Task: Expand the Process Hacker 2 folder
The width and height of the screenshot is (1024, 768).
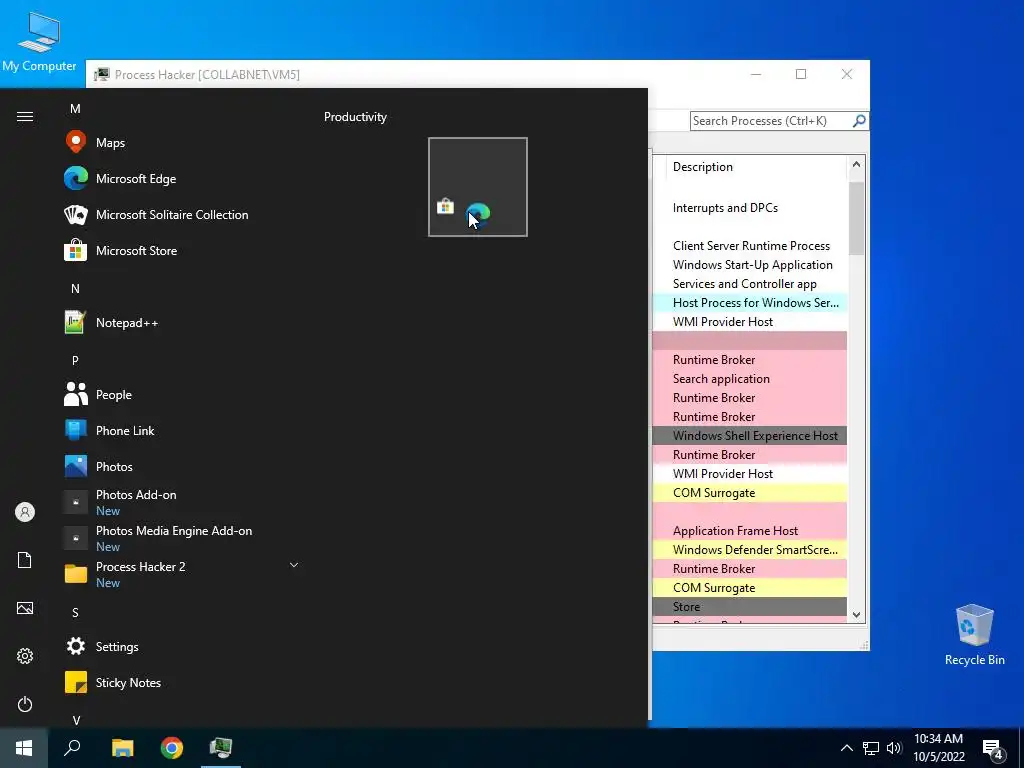Action: click(x=294, y=565)
